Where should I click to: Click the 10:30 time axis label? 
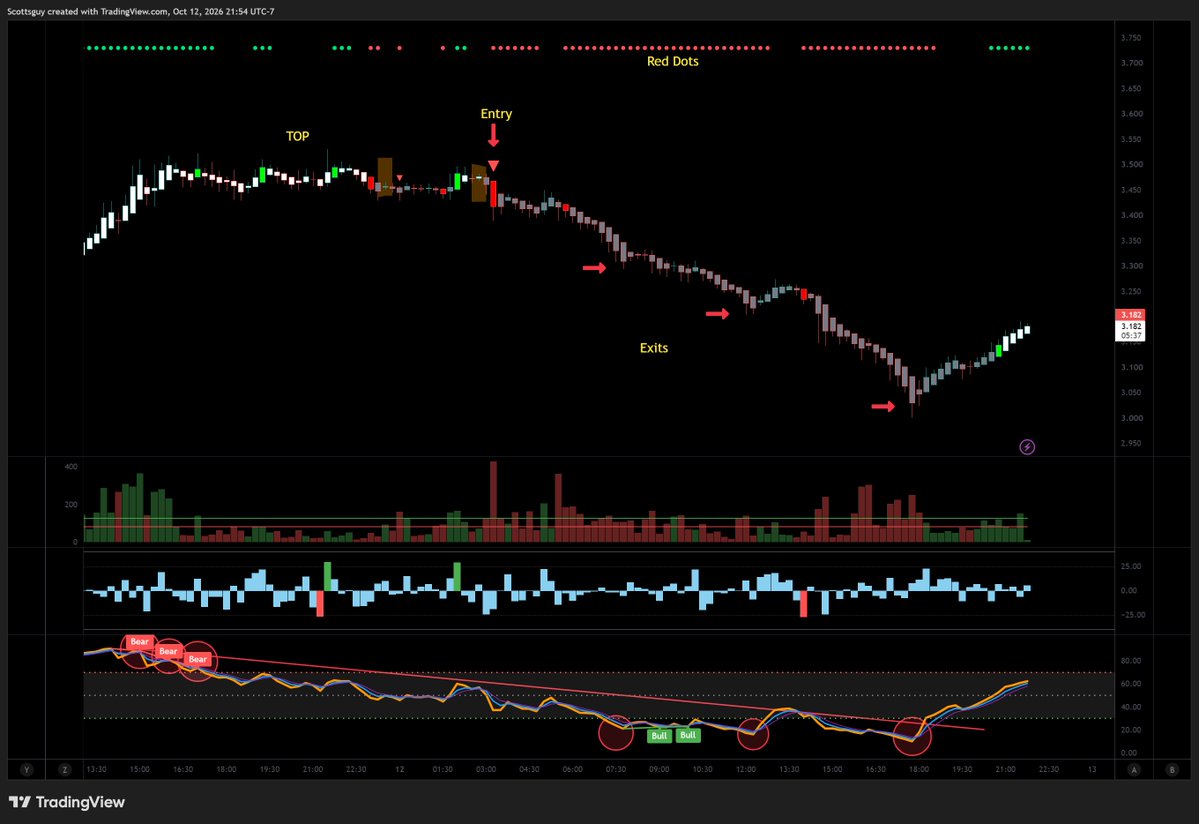click(x=702, y=770)
